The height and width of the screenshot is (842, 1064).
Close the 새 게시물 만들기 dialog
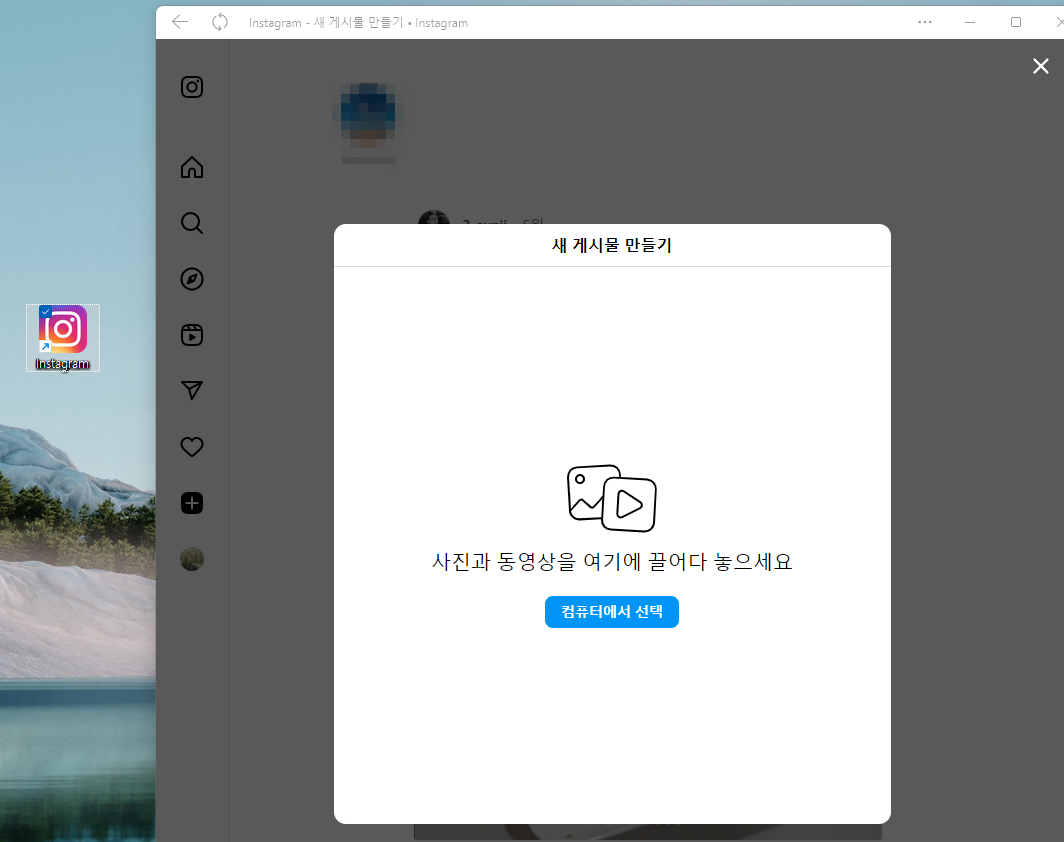point(1040,66)
